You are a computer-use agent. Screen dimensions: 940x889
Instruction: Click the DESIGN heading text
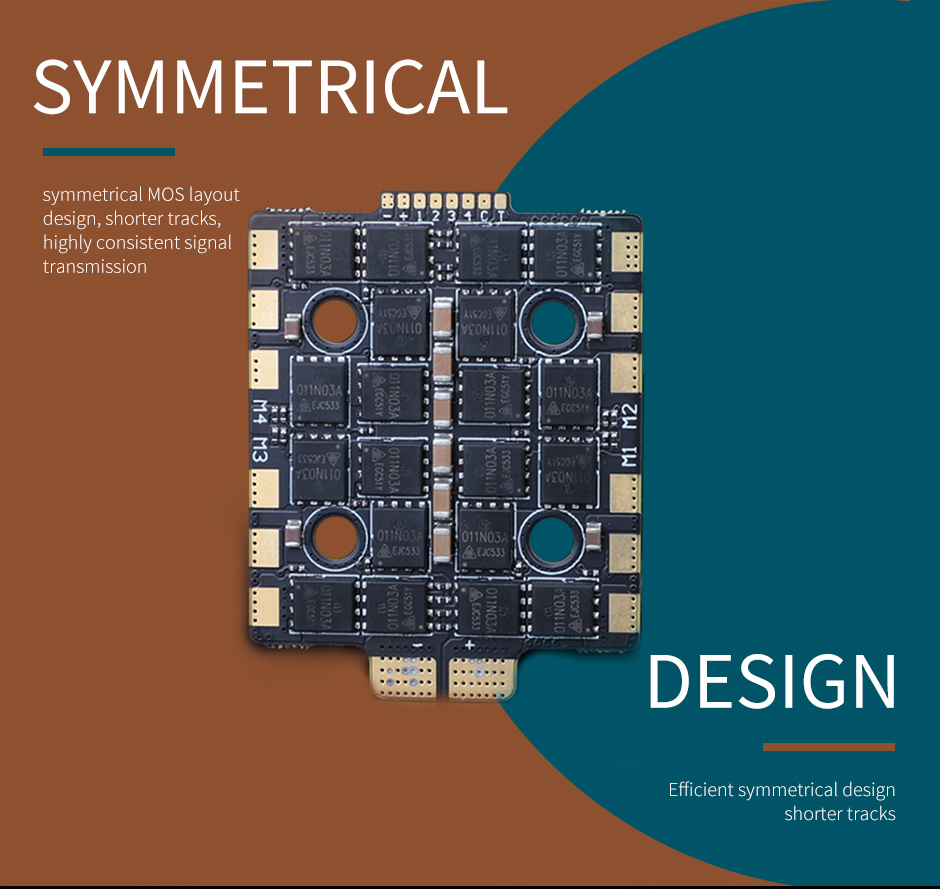(x=772, y=681)
